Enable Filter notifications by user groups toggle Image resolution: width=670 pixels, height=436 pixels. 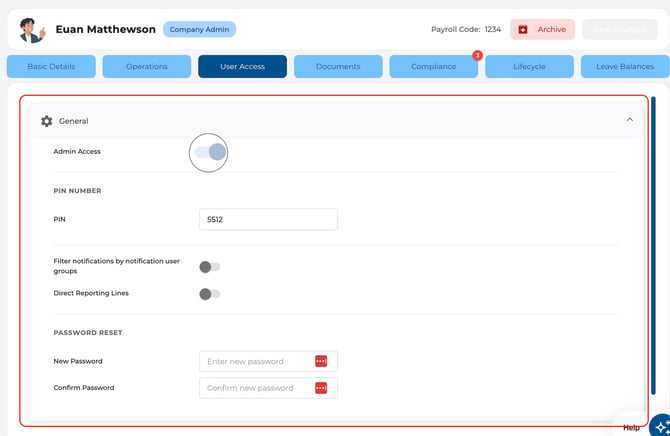(x=209, y=267)
